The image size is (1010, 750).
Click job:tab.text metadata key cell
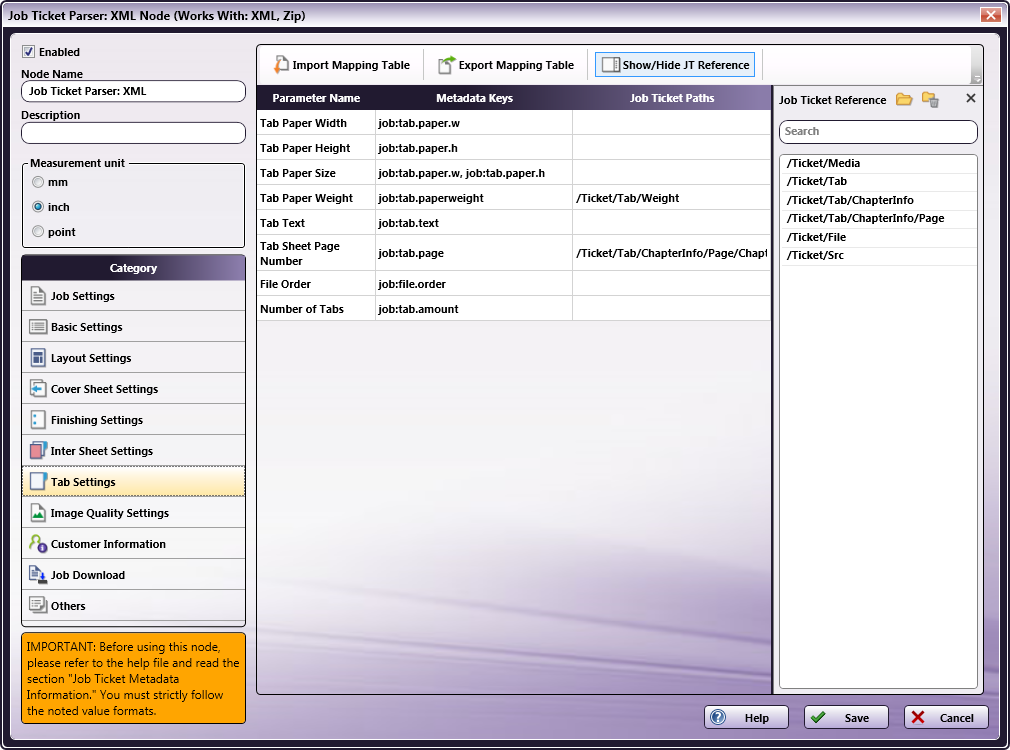pos(474,223)
